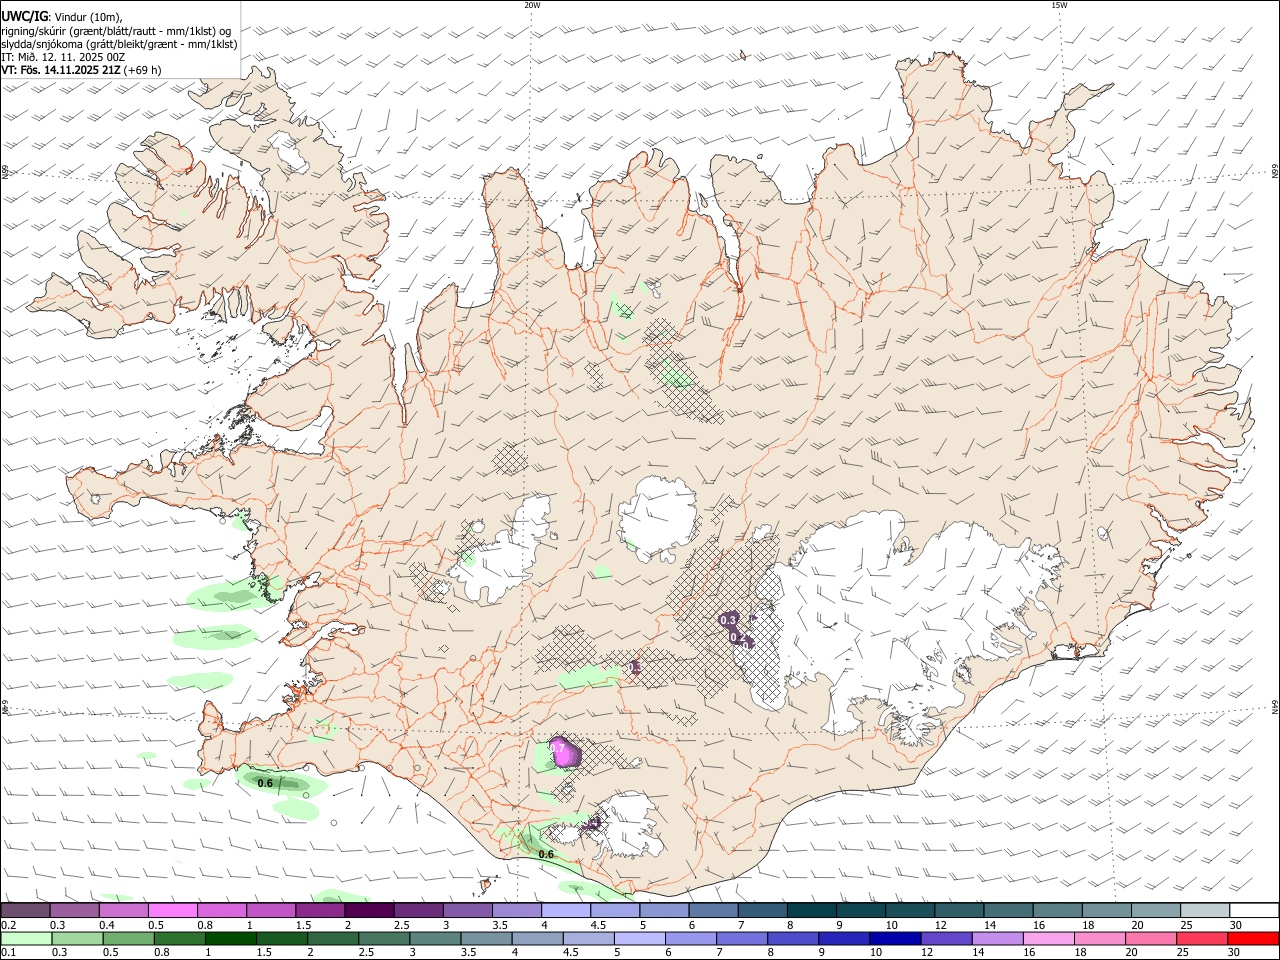
Task: Click the 'slydda/snjókoma' legend description line
Action: point(119,44)
